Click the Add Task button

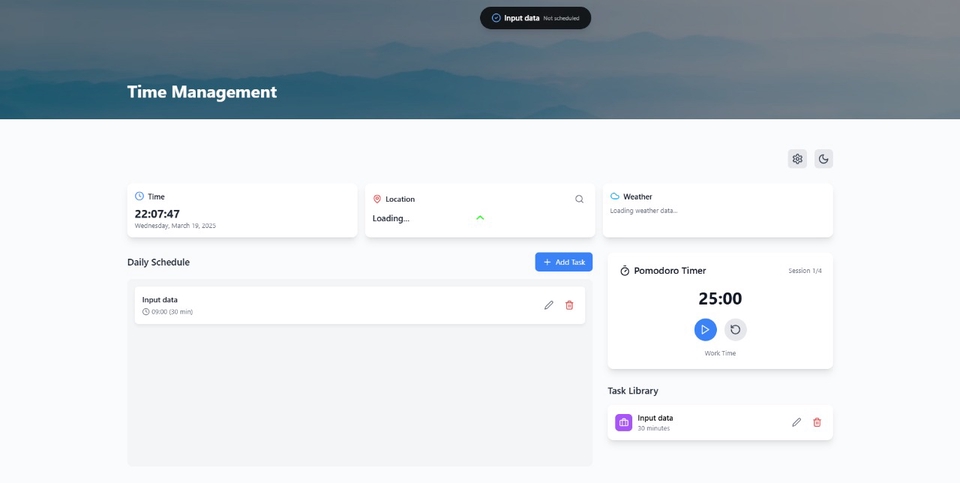(x=564, y=262)
